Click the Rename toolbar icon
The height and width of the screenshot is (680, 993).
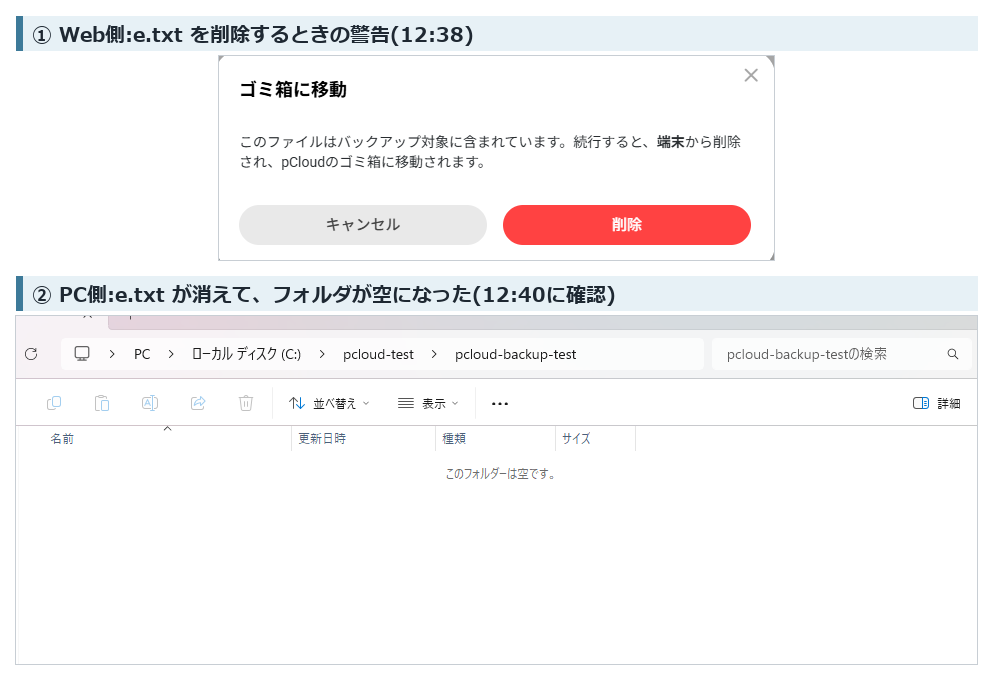150,403
